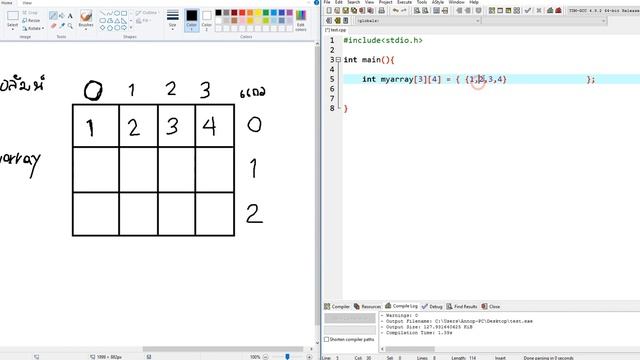The width and height of the screenshot is (640, 360).
Task: Pick the green color swatch in palette
Action: point(266,13)
